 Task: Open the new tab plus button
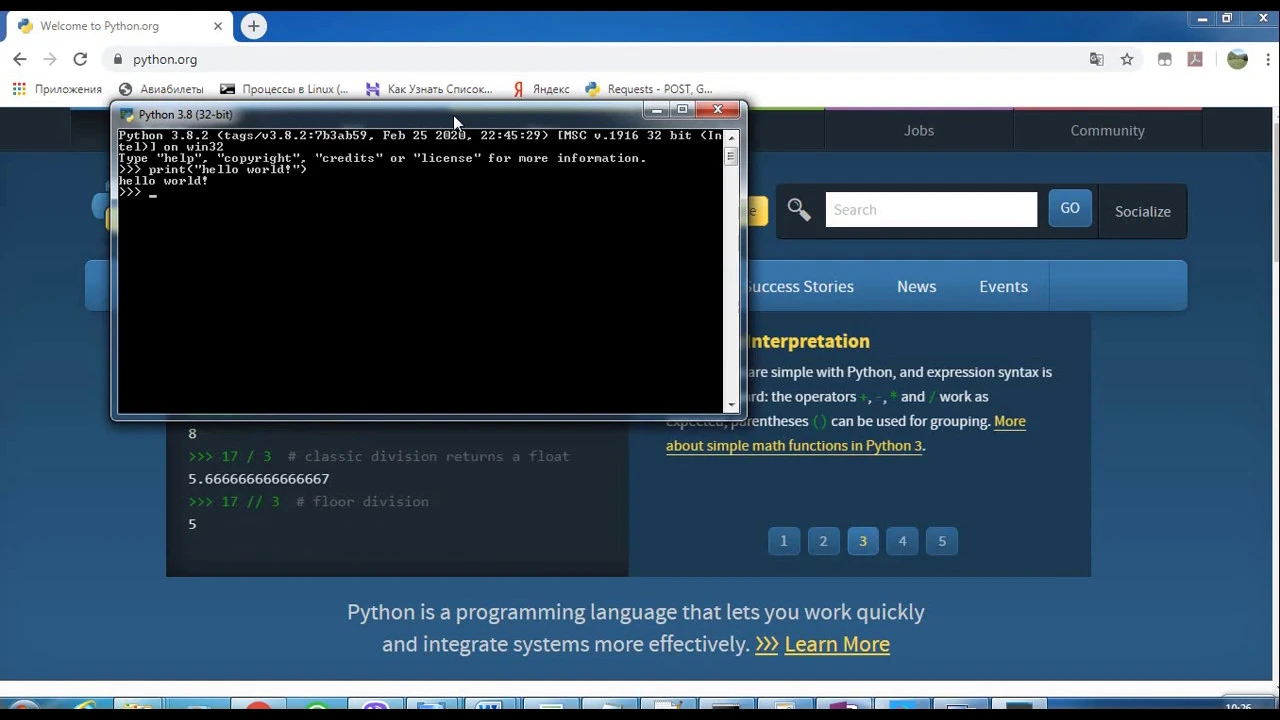pos(254,26)
